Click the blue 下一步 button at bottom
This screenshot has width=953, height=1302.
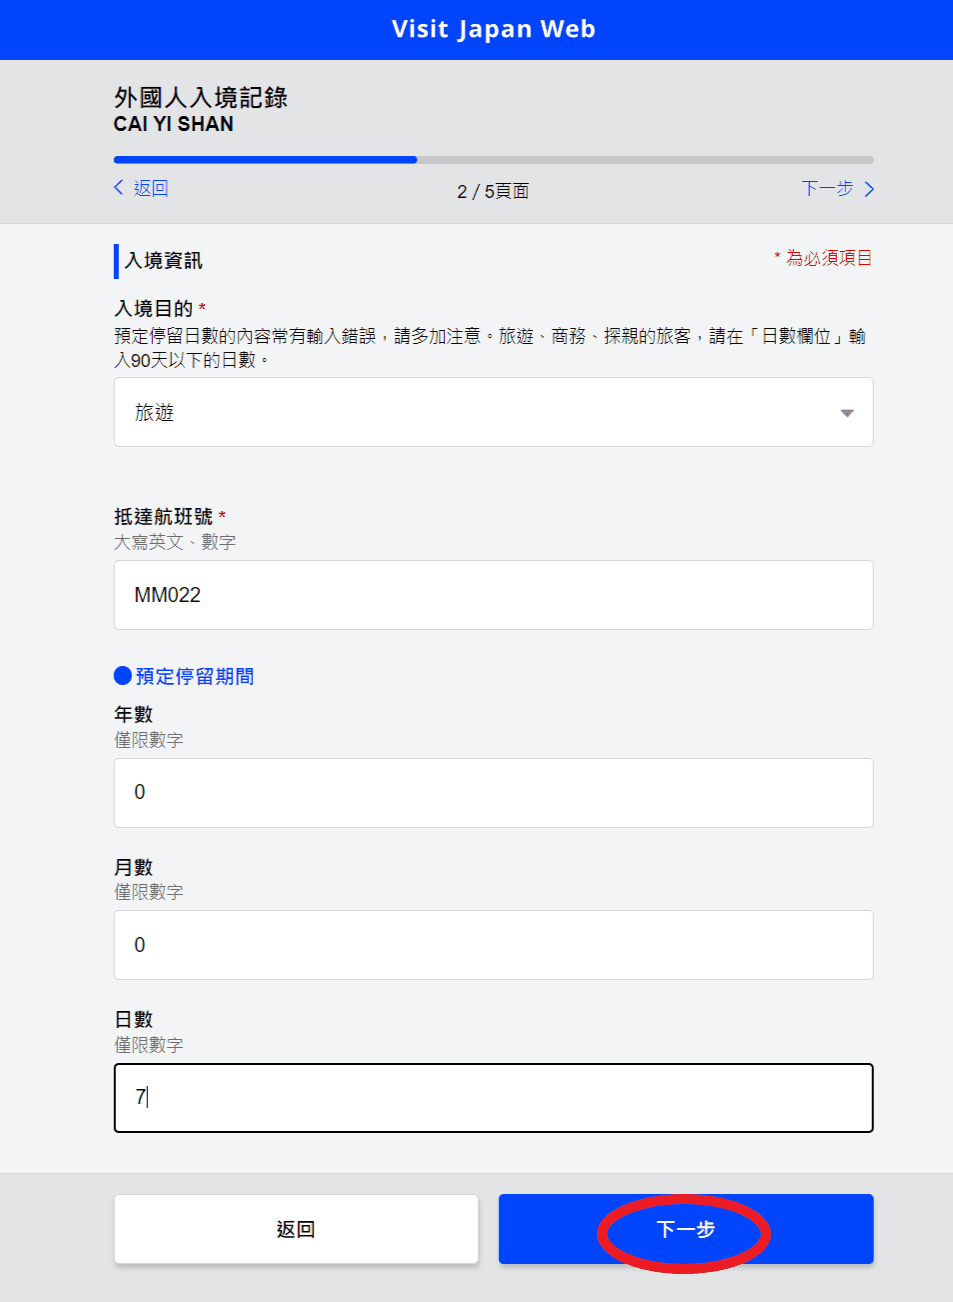(686, 1229)
